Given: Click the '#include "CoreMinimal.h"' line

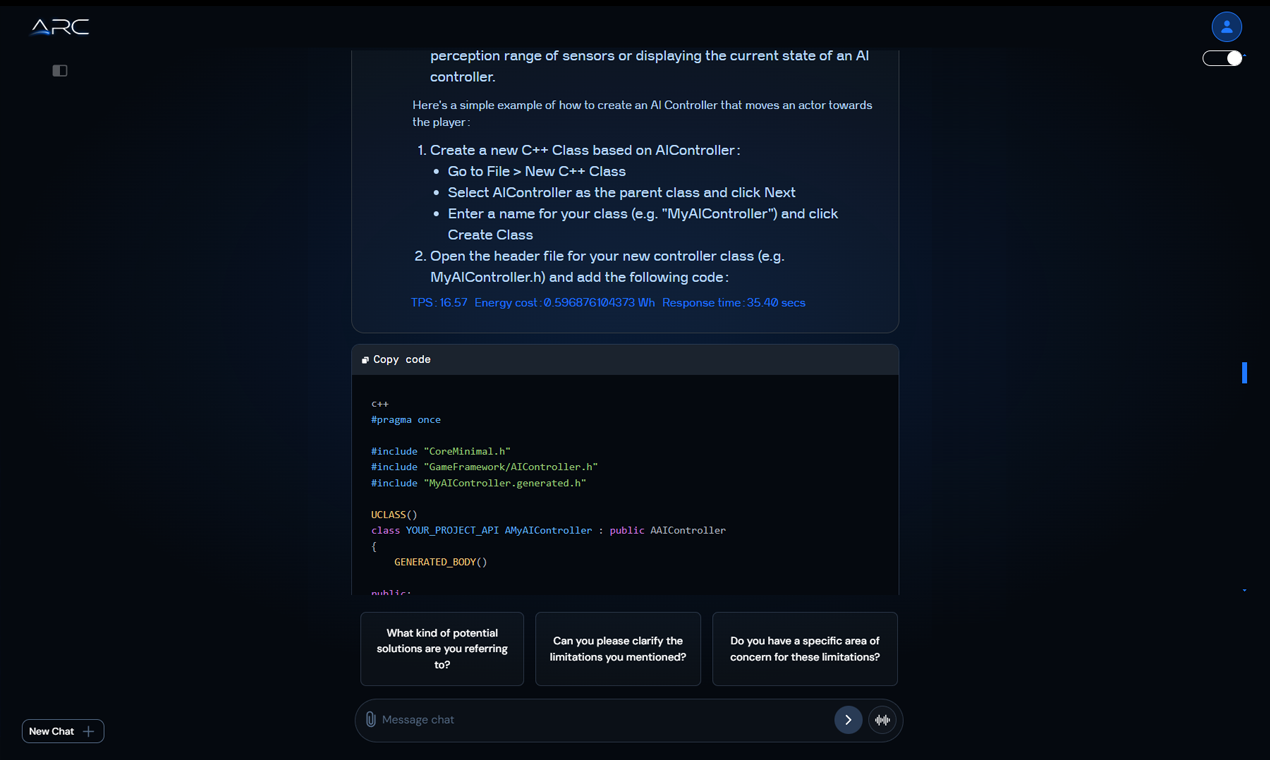Looking at the screenshot, I should [x=441, y=451].
